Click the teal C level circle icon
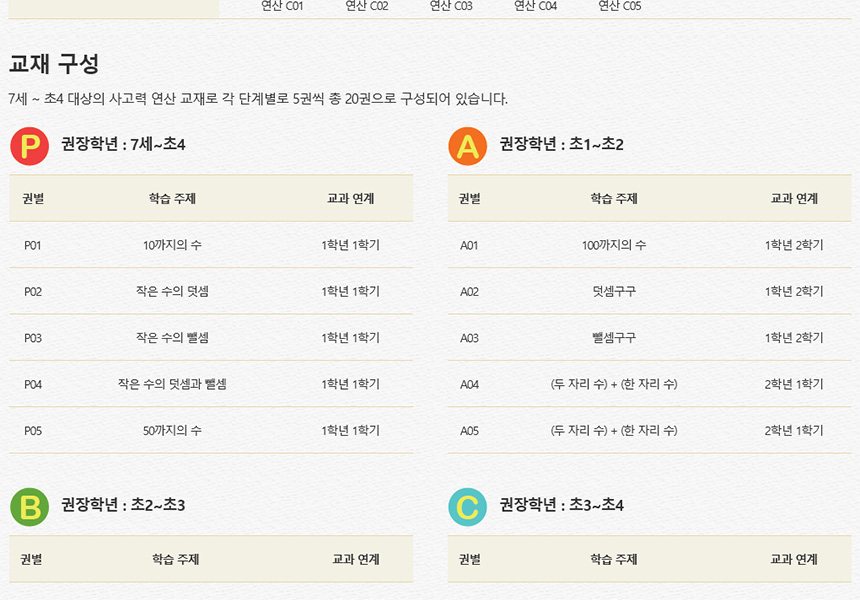The height and width of the screenshot is (600, 860). [467, 506]
